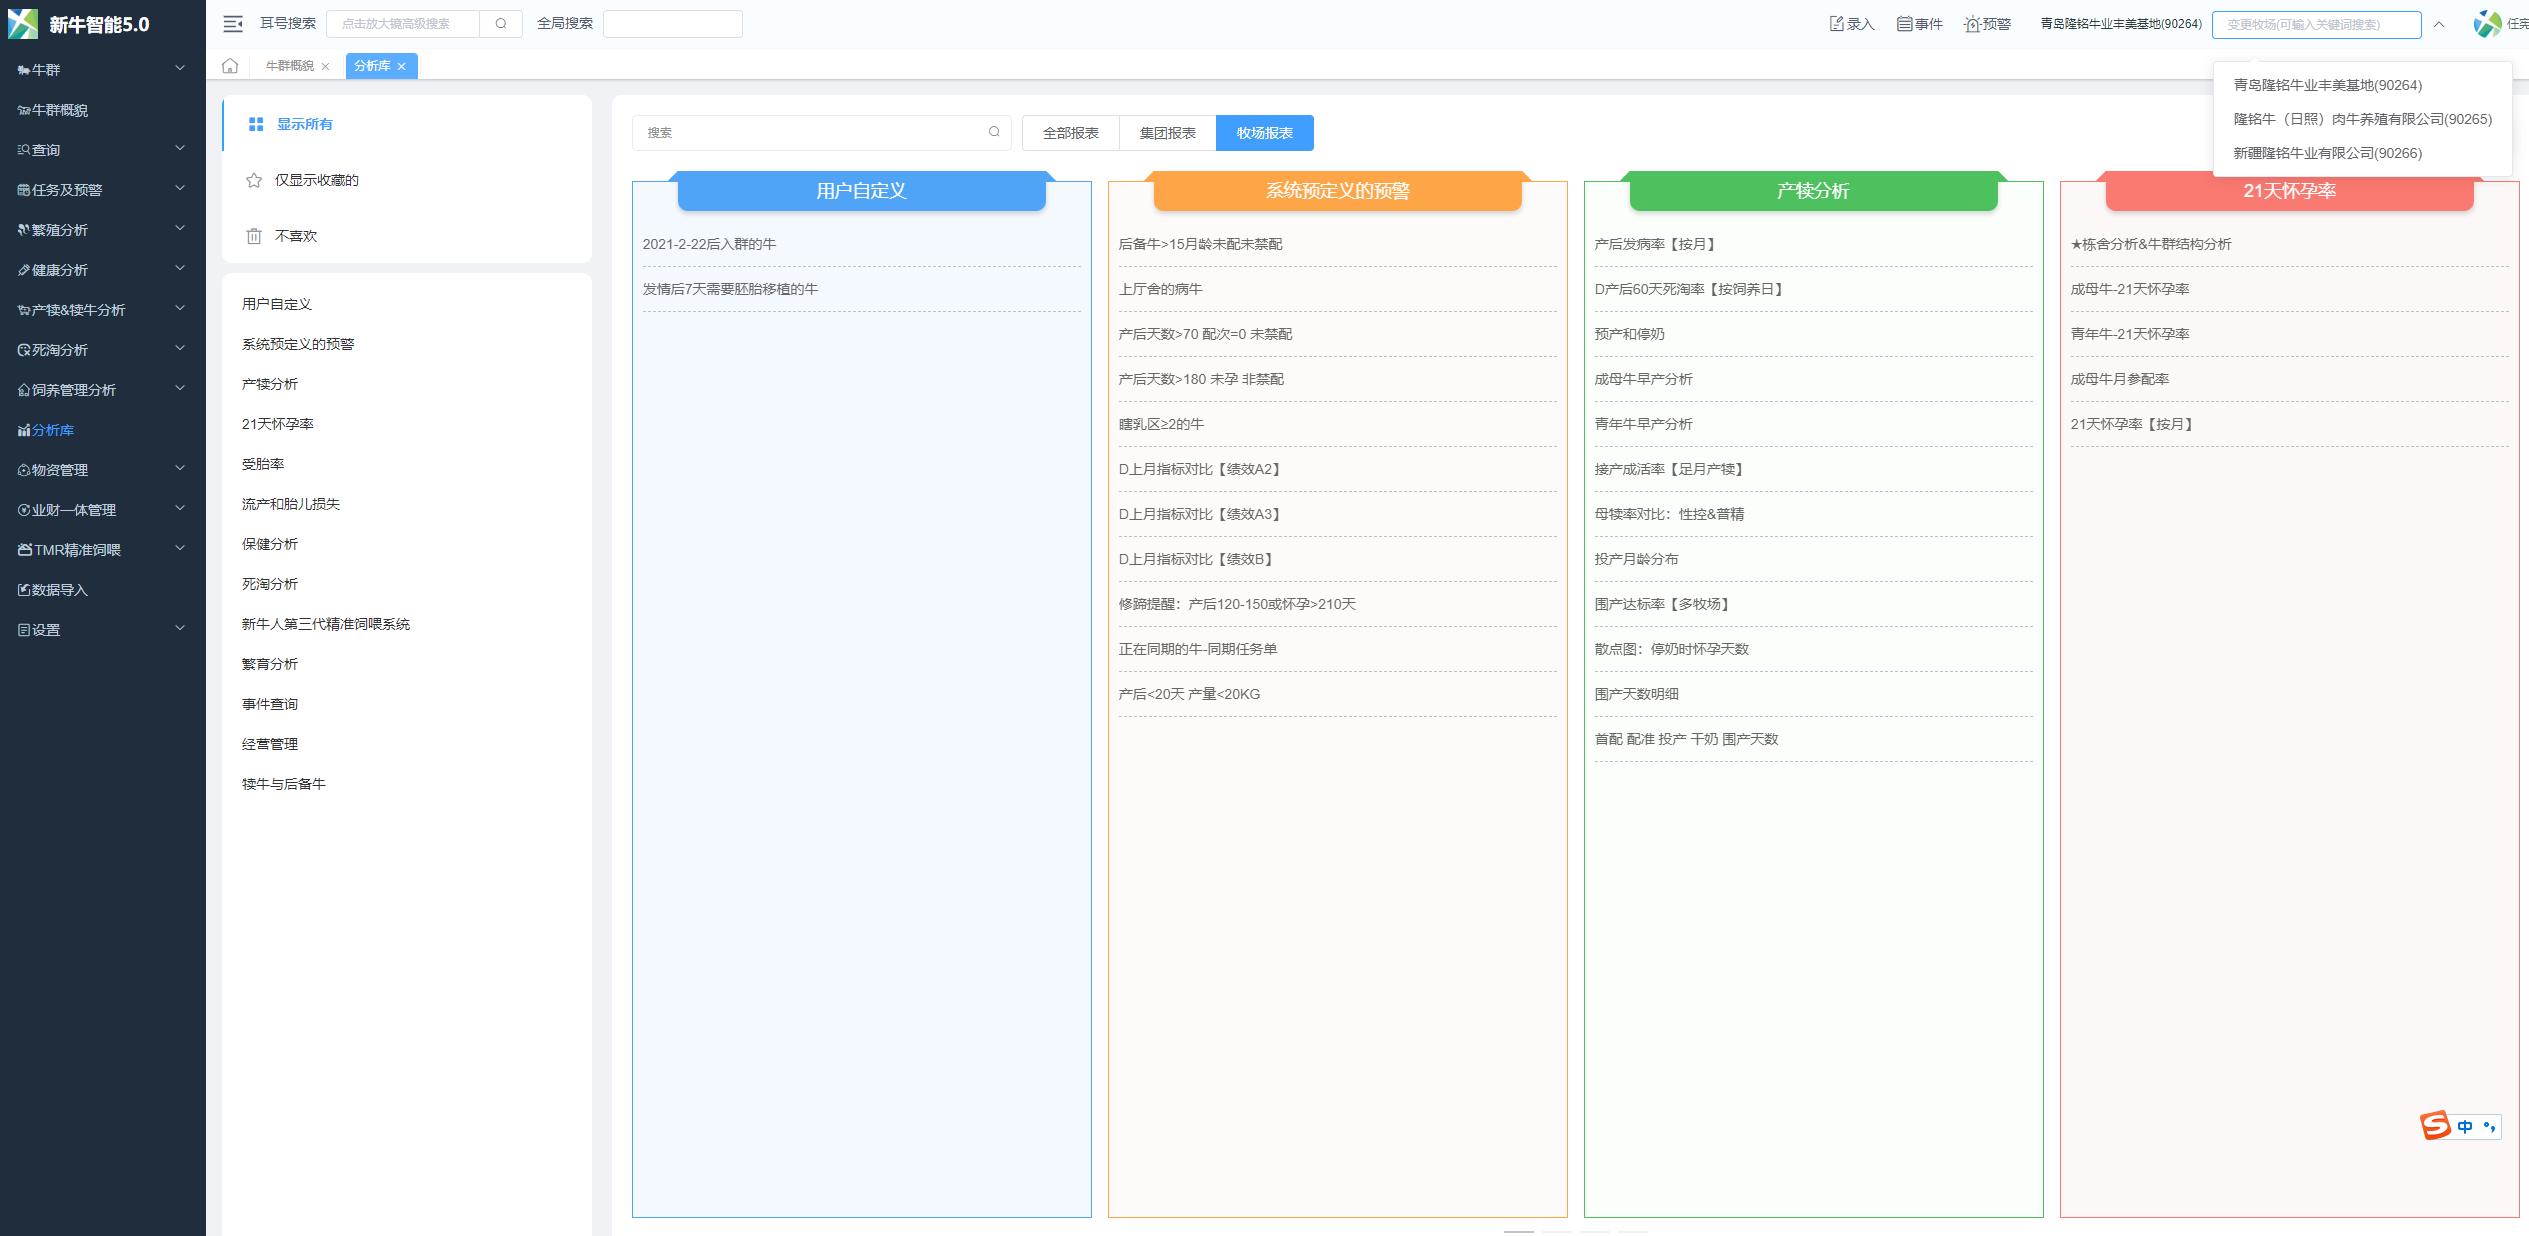Expand the TMR精准饲喂 sidebar menu
The width and height of the screenshot is (2529, 1236).
[102, 550]
